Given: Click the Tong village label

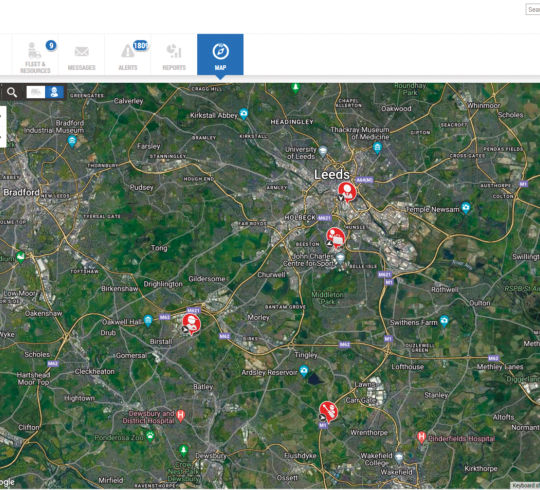Looking at the screenshot, I should click(159, 248).
